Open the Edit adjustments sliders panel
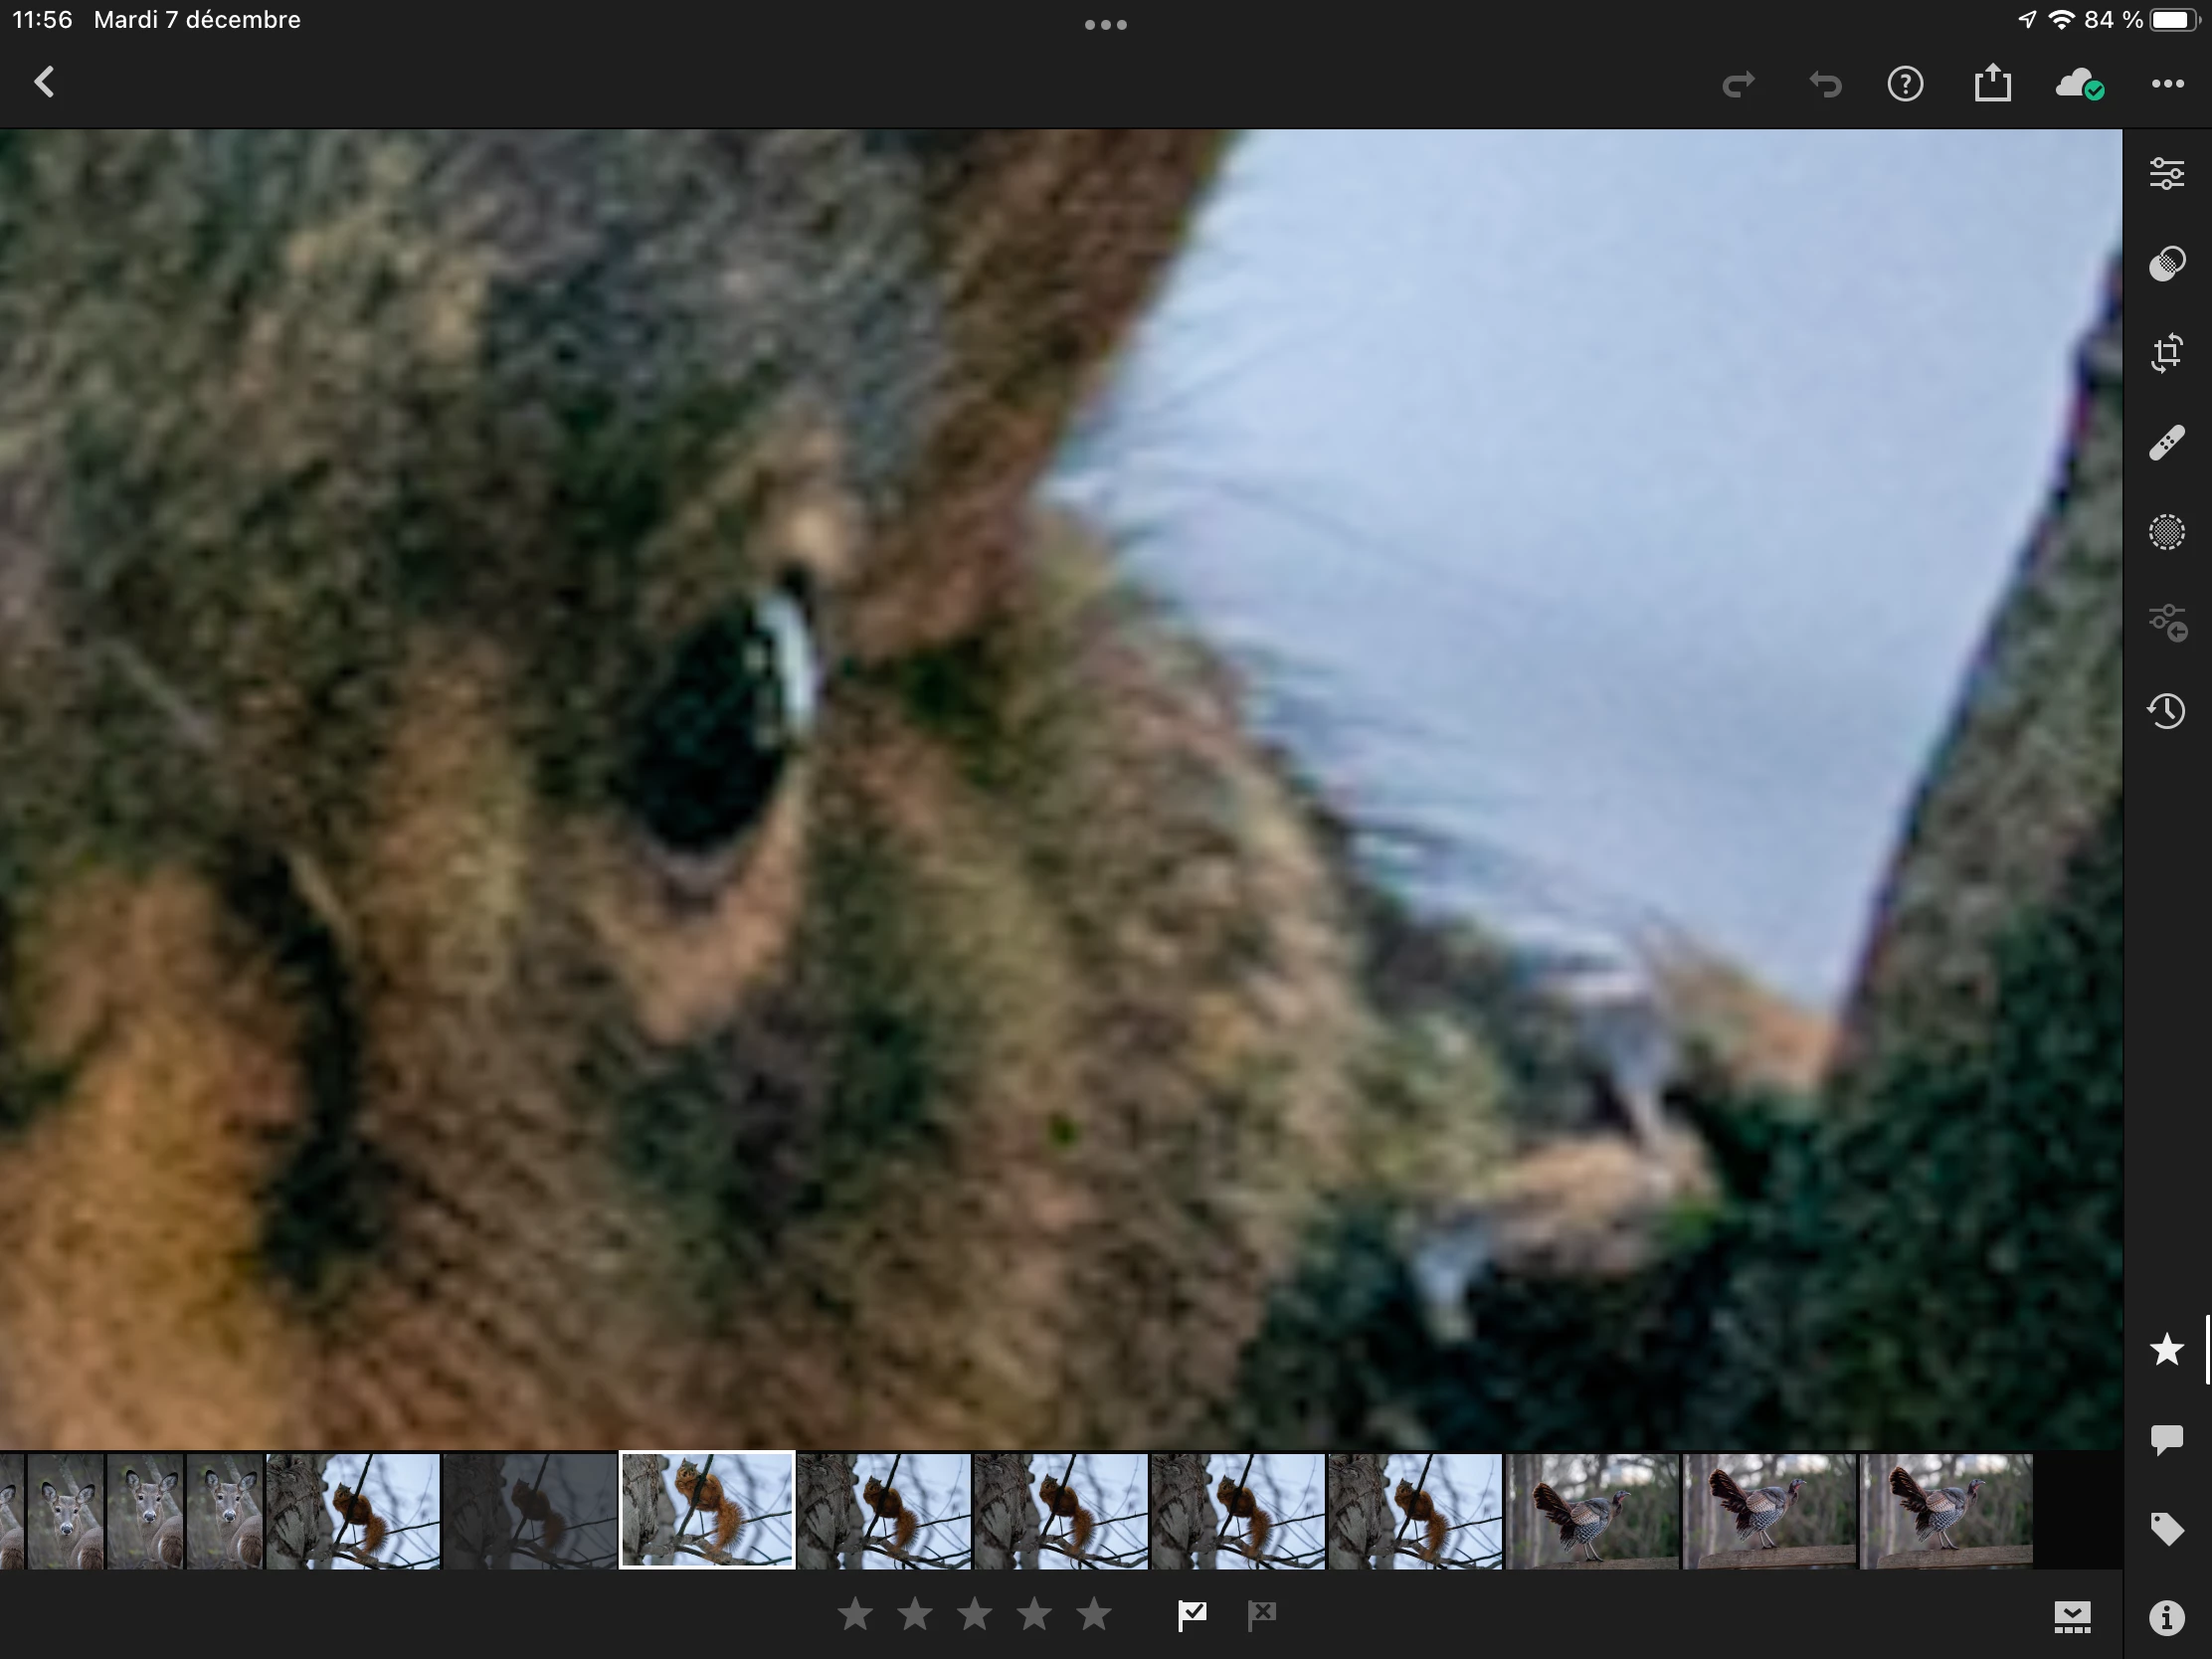 pos(2166,174)
